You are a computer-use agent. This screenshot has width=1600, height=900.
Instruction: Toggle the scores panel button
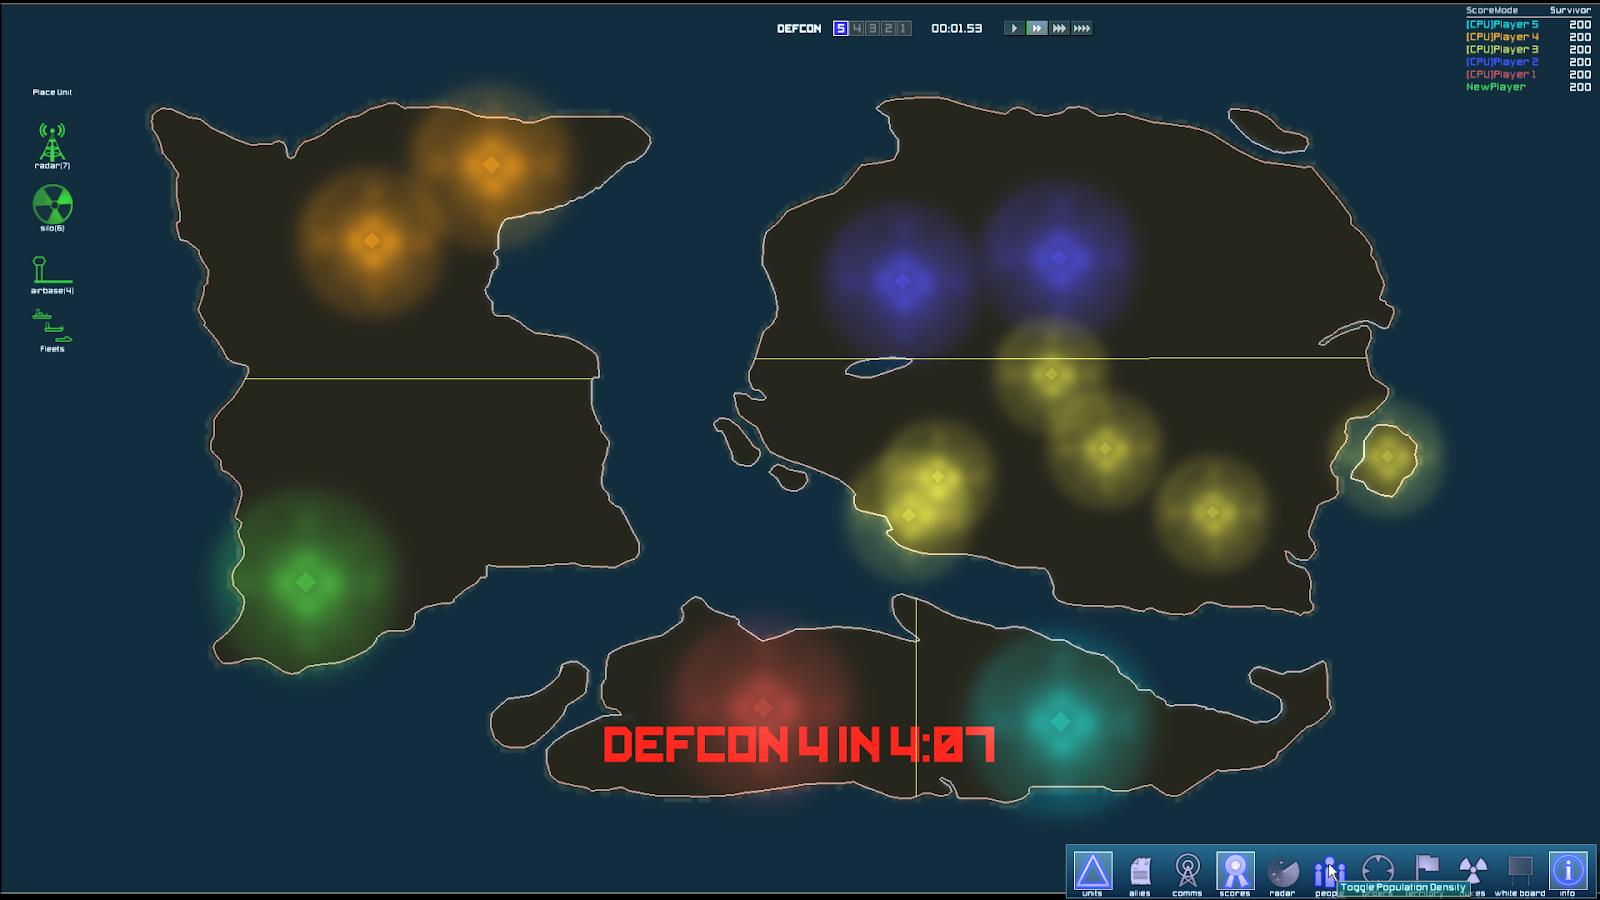[x=1235, y=872]
